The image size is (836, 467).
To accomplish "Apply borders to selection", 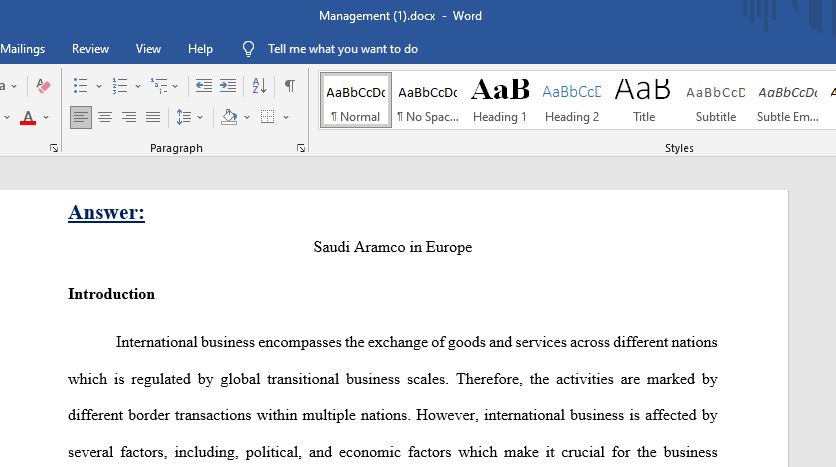I will 268,117.
